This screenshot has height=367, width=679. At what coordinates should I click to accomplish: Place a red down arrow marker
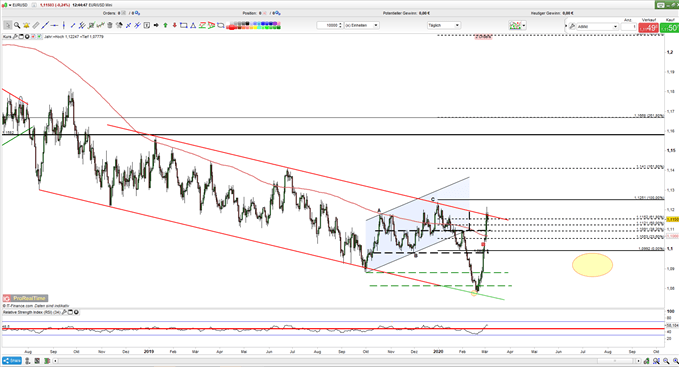(x=175, y=26)
